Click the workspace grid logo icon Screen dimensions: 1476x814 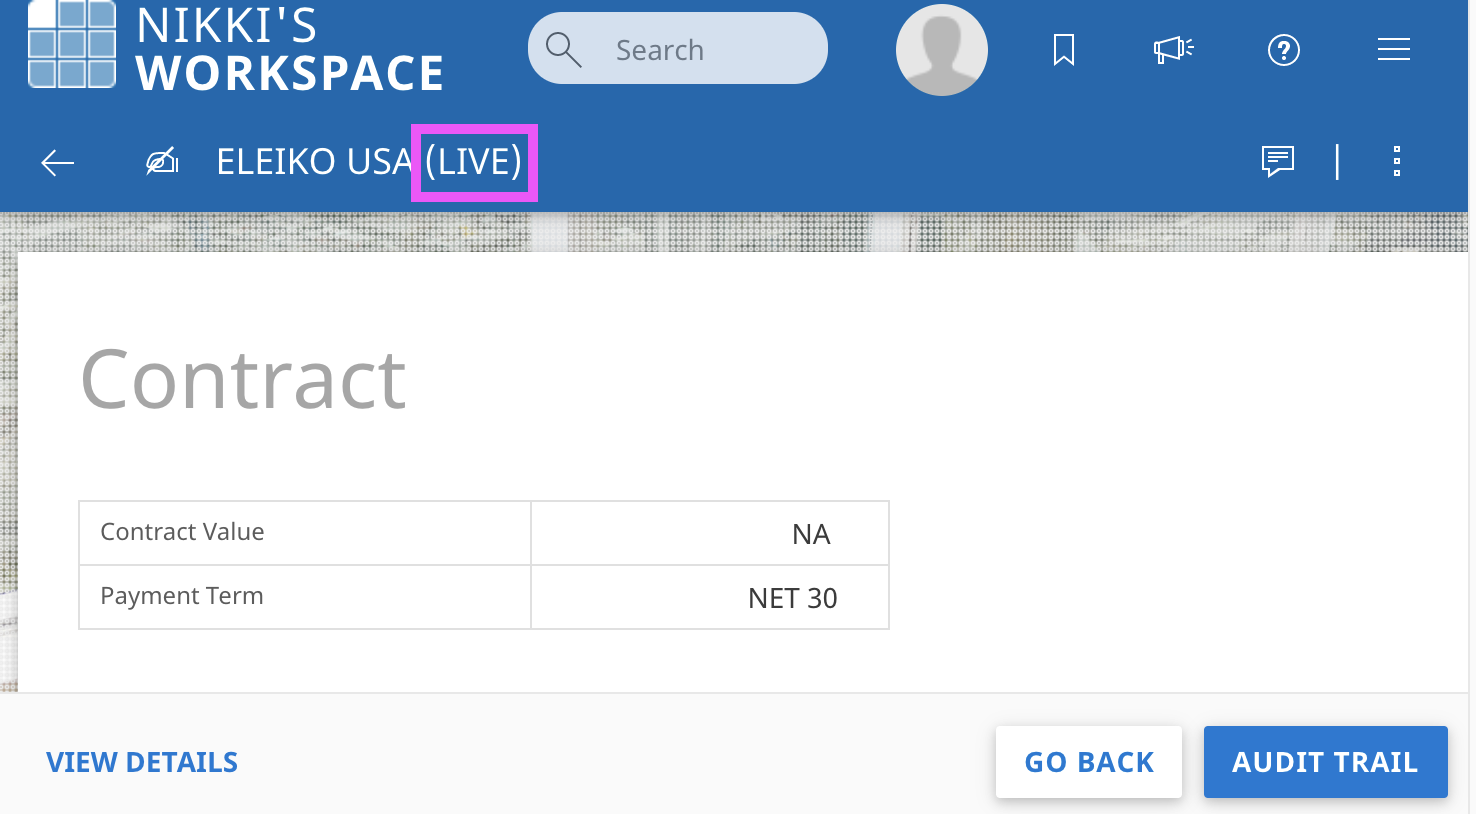tap(72, 45)
